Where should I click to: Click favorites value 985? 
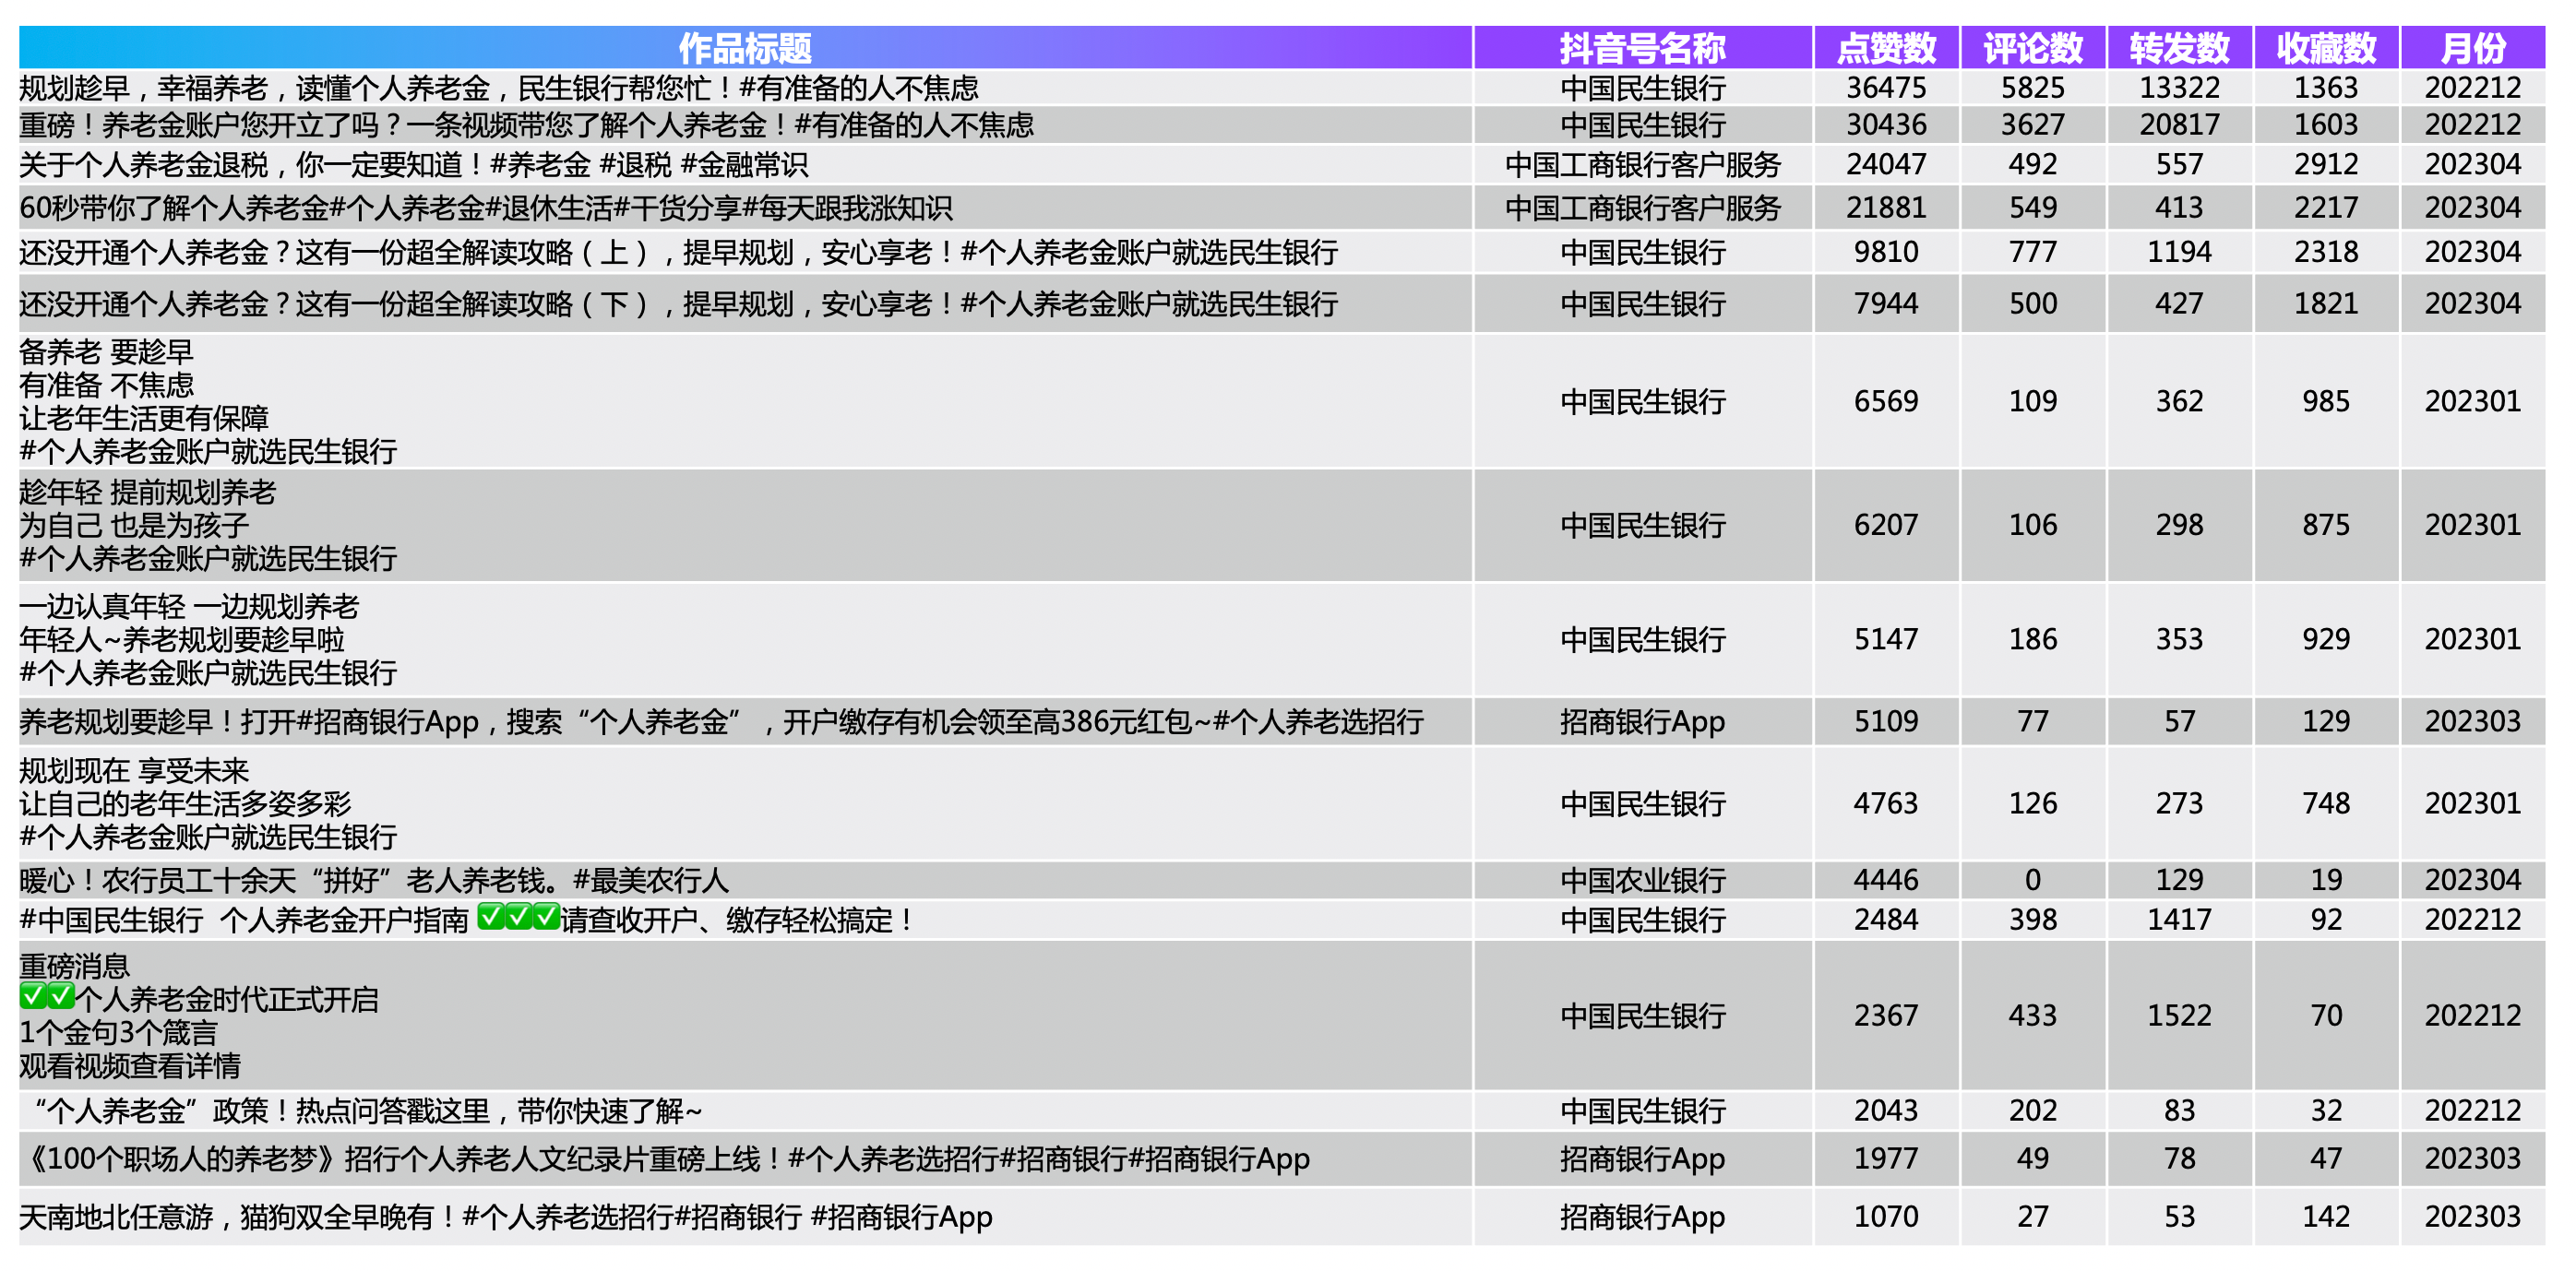pos(2326,401)
